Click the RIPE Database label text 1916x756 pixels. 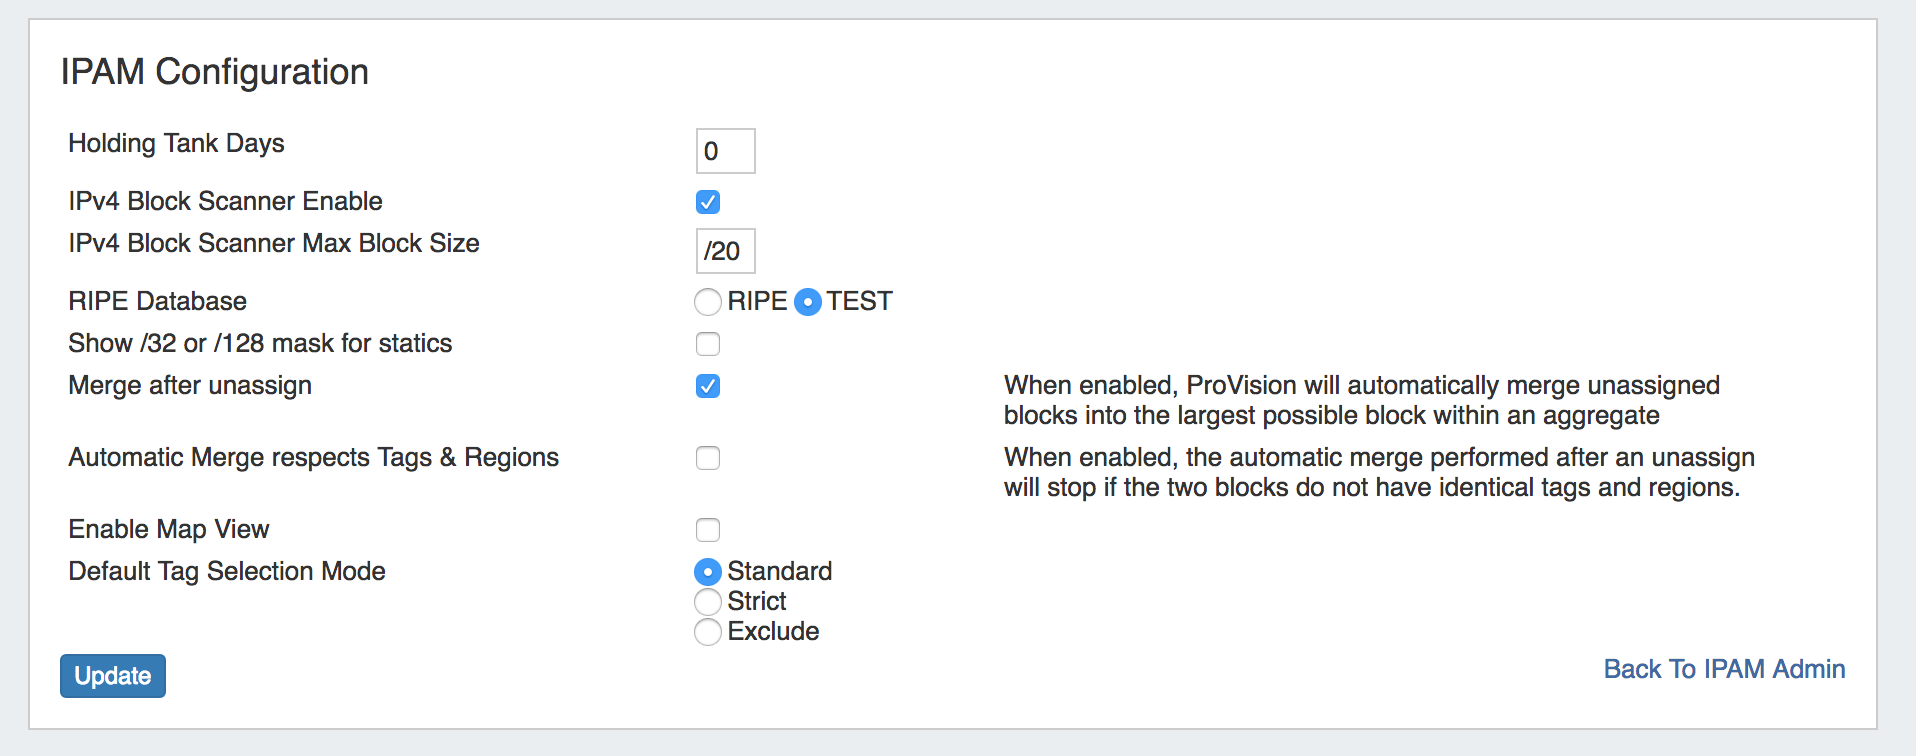157,301
